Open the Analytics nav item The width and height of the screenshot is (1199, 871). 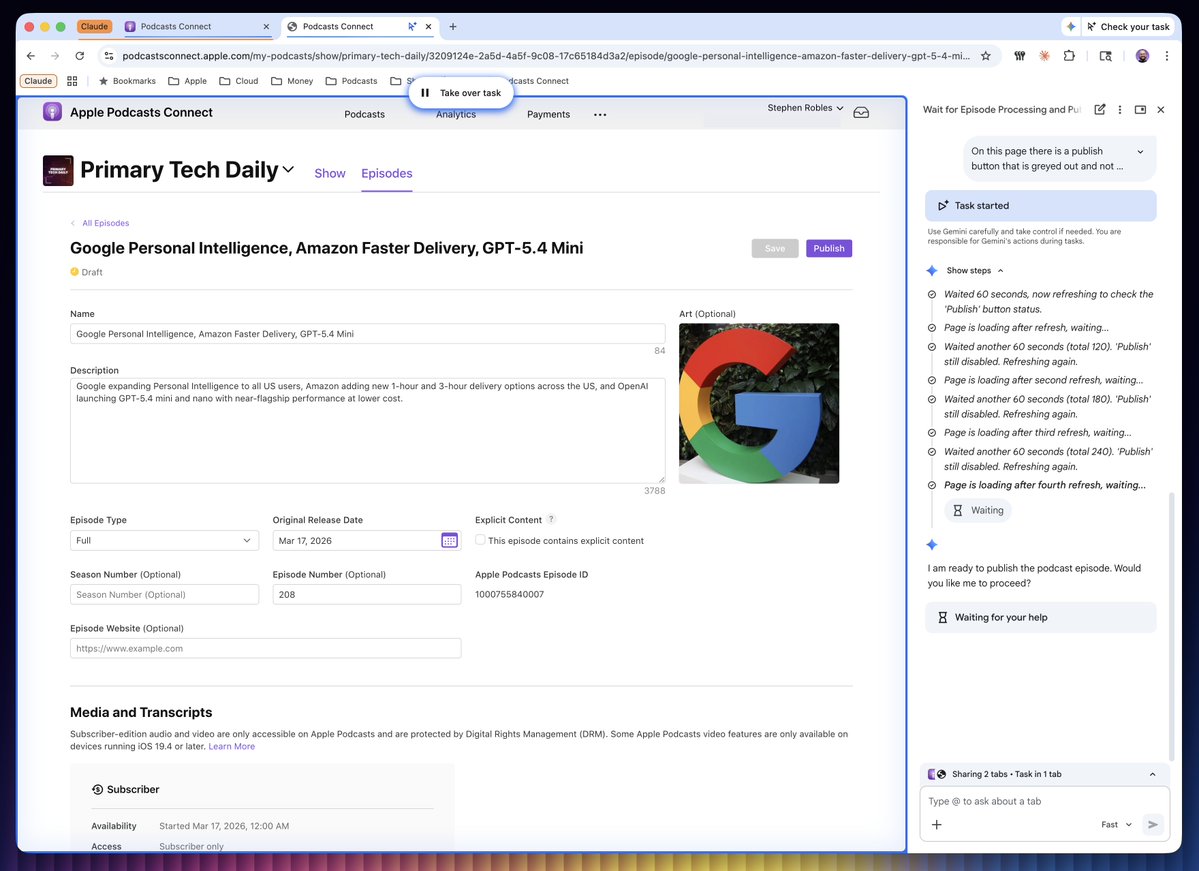pyautogui.click(x=456, y=115)
